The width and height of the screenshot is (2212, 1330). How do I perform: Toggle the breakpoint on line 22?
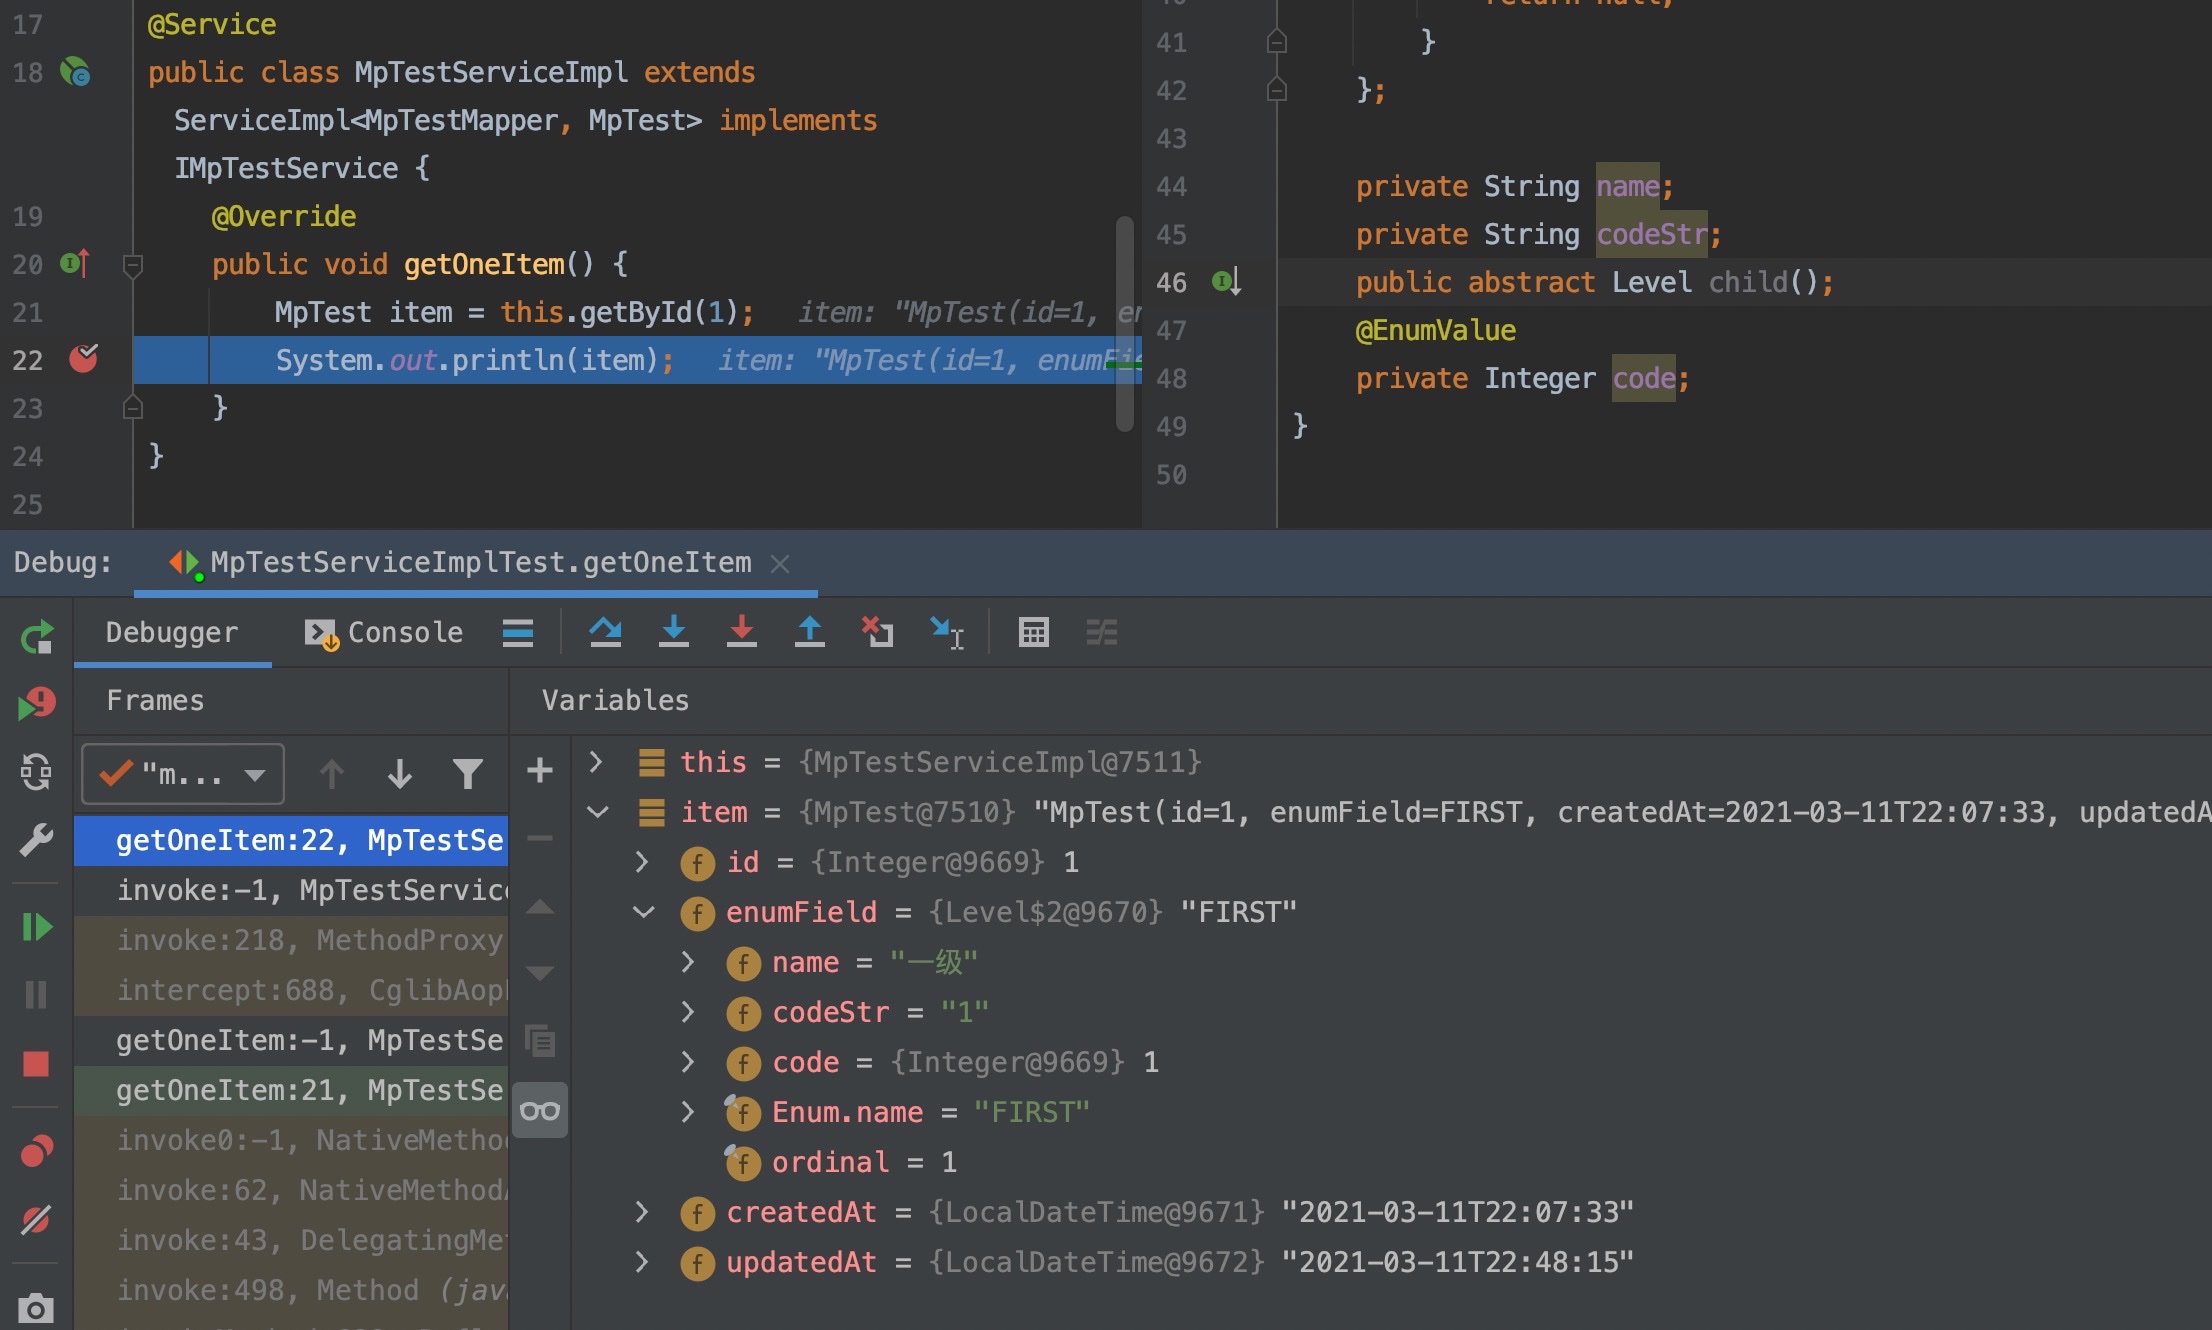pyautogui.click(x=83, y=359)
